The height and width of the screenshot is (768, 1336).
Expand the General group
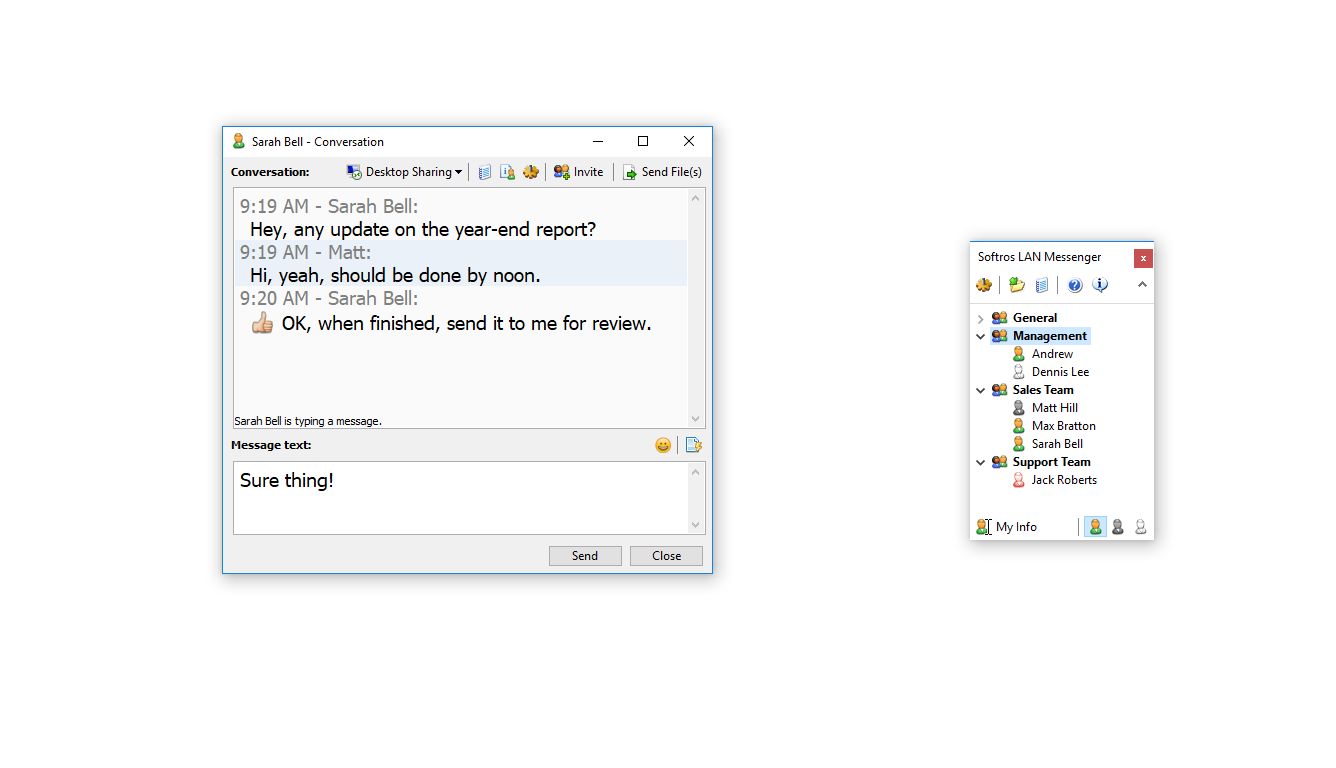point(980,317)
